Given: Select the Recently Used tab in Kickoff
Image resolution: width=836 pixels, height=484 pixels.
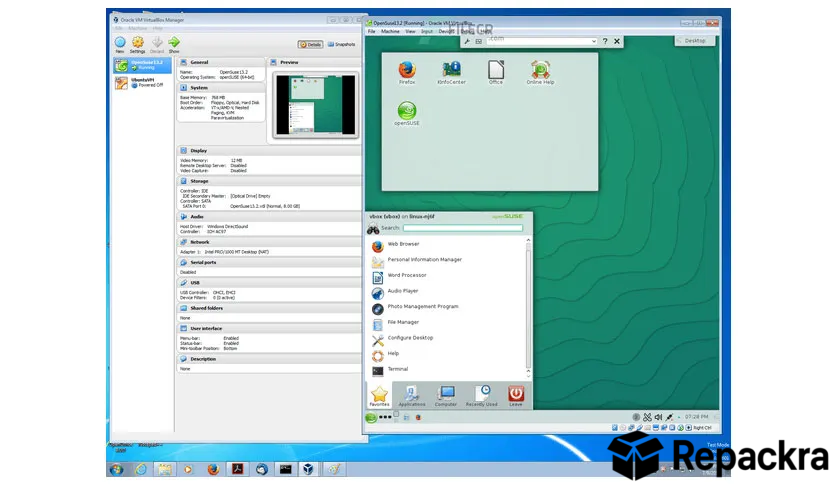Looking at the screenshot, I should point(481,396).
